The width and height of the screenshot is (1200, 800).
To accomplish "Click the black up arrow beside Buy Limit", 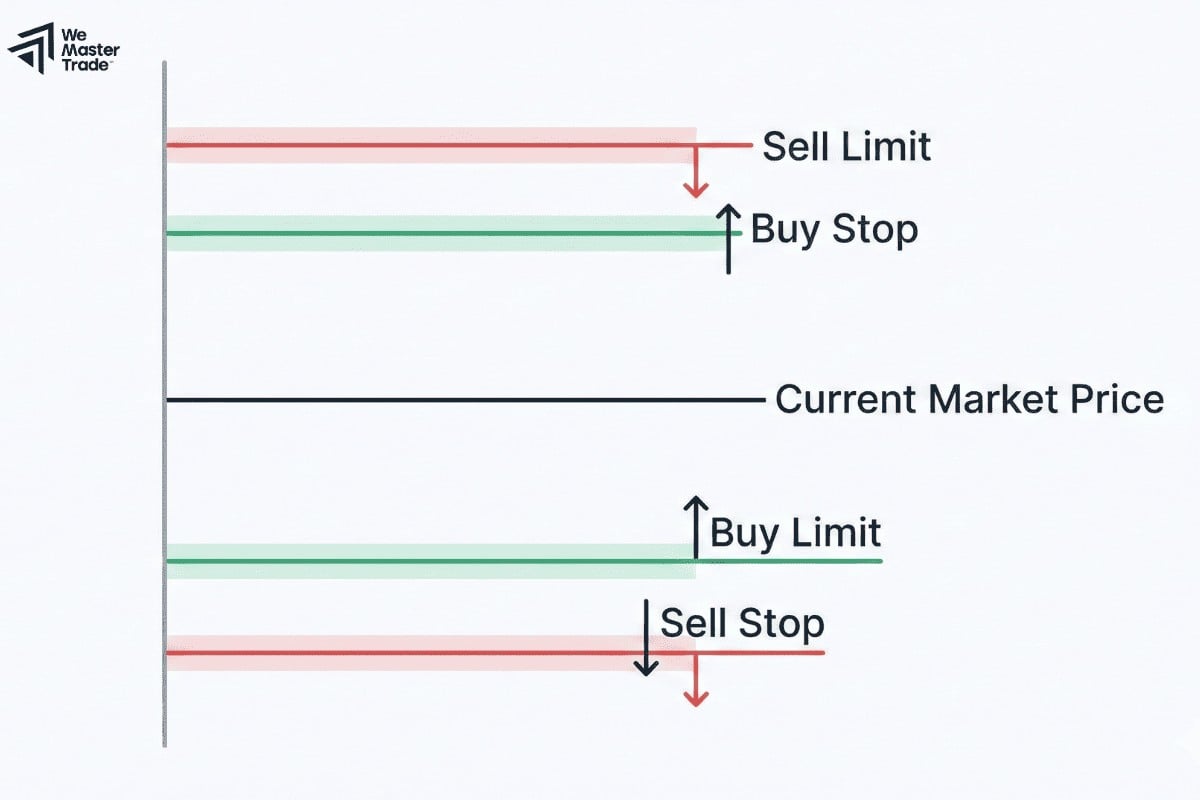I will click(x=695, y=525).
